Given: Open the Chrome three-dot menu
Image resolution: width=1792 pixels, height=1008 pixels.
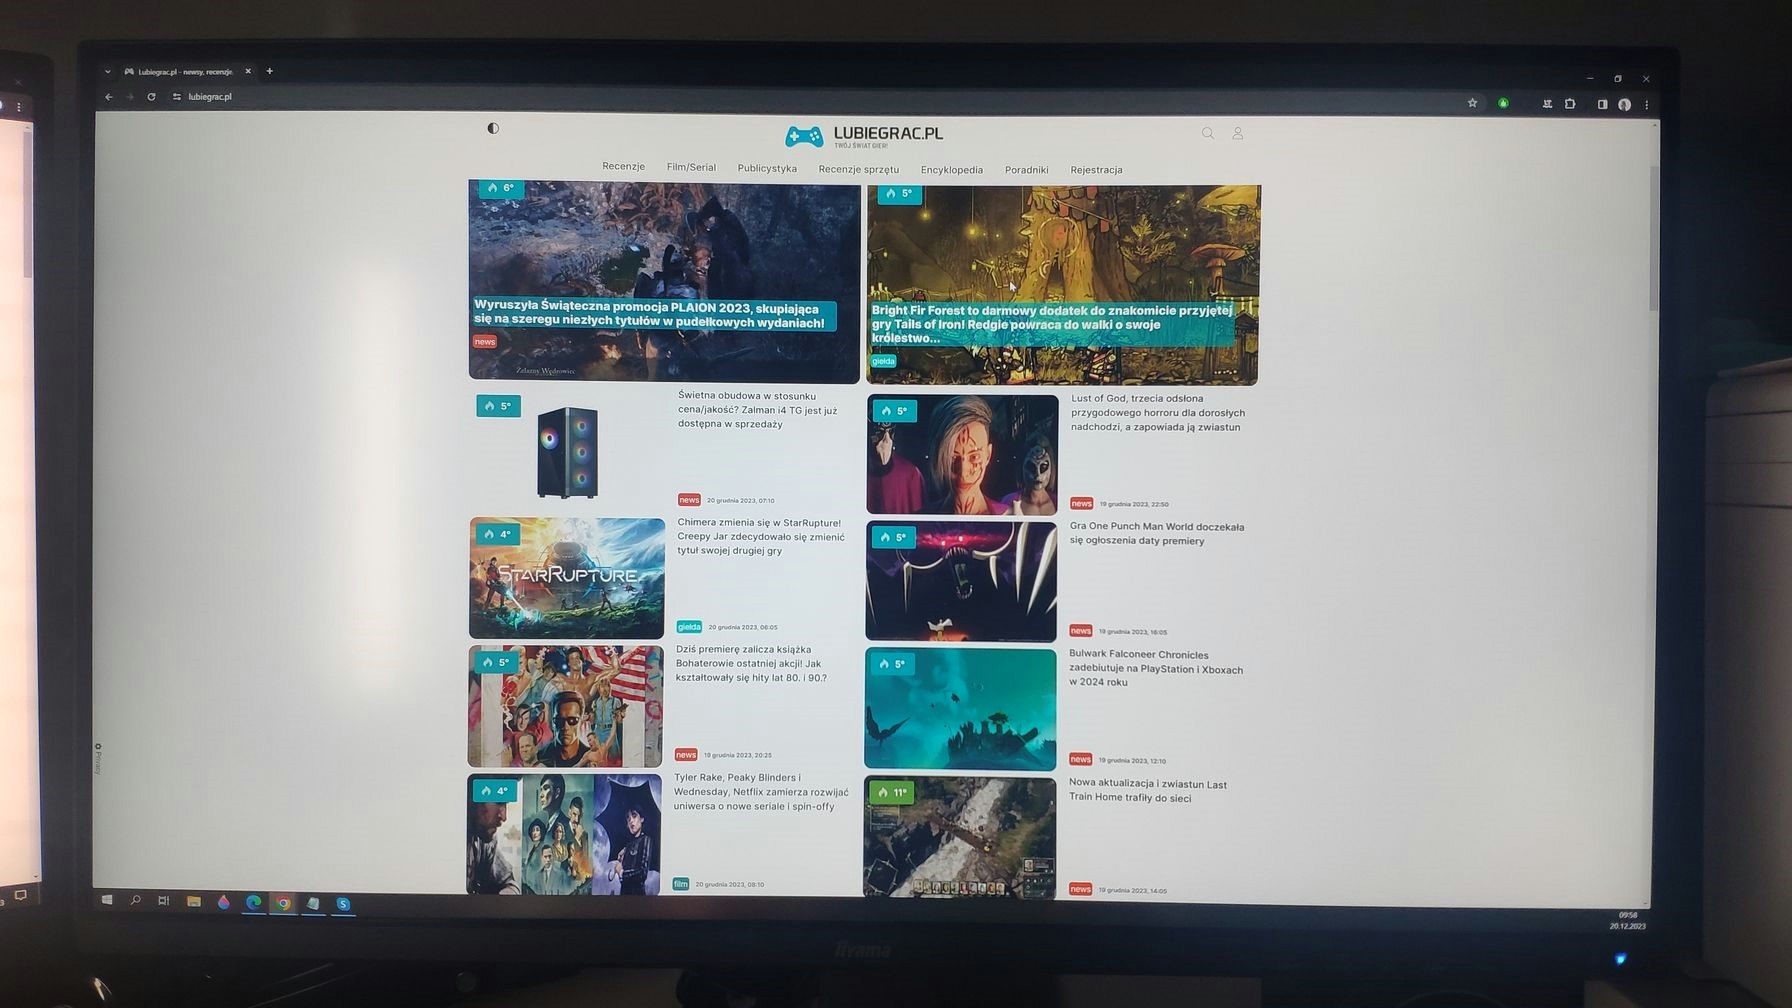Looking at the screenshot, I should coord(1646,104).
